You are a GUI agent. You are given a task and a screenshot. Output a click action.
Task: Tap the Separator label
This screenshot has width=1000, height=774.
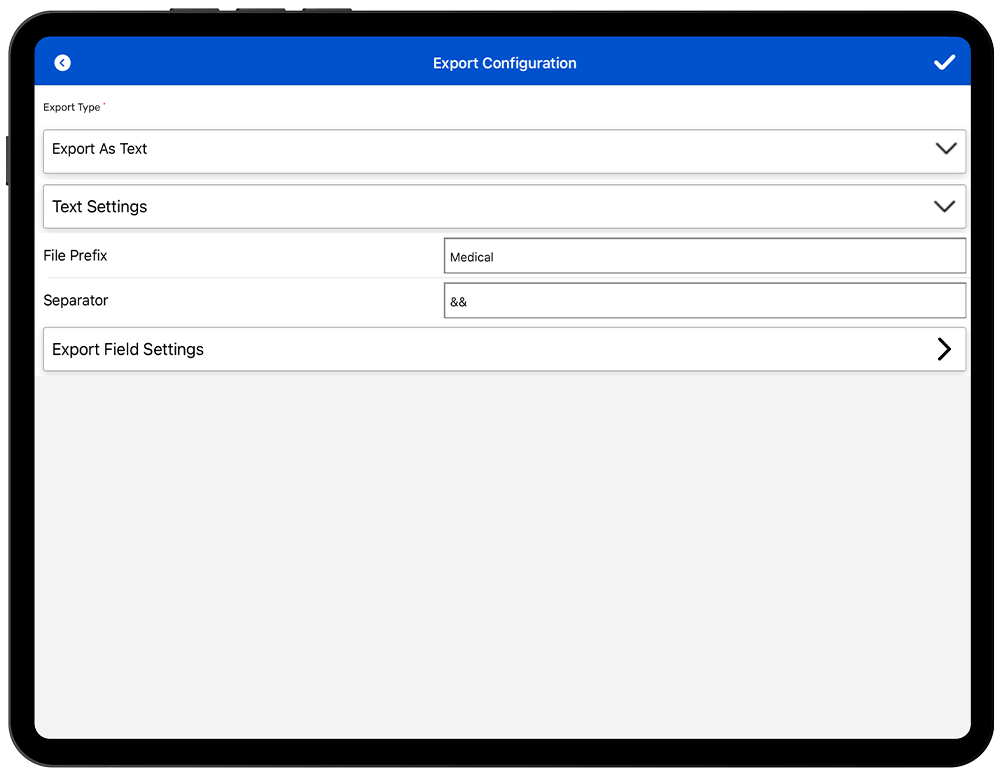coord(76,301)
